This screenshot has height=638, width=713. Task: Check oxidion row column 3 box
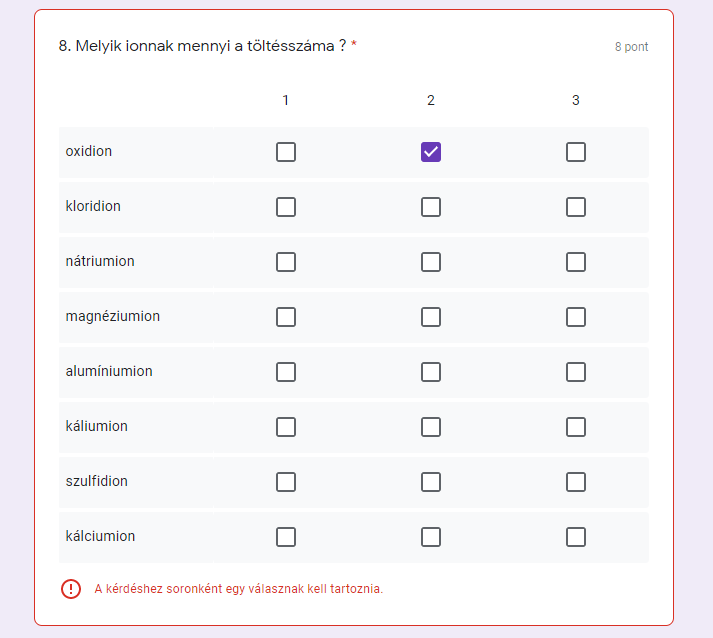(x=576, y=152)
